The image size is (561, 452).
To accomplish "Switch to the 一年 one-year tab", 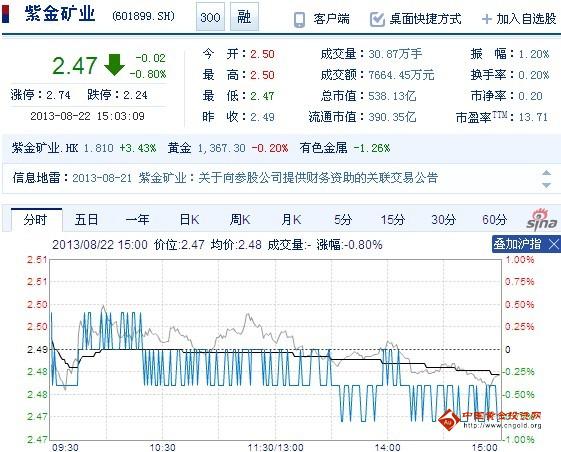I will [x=137, y=220].
